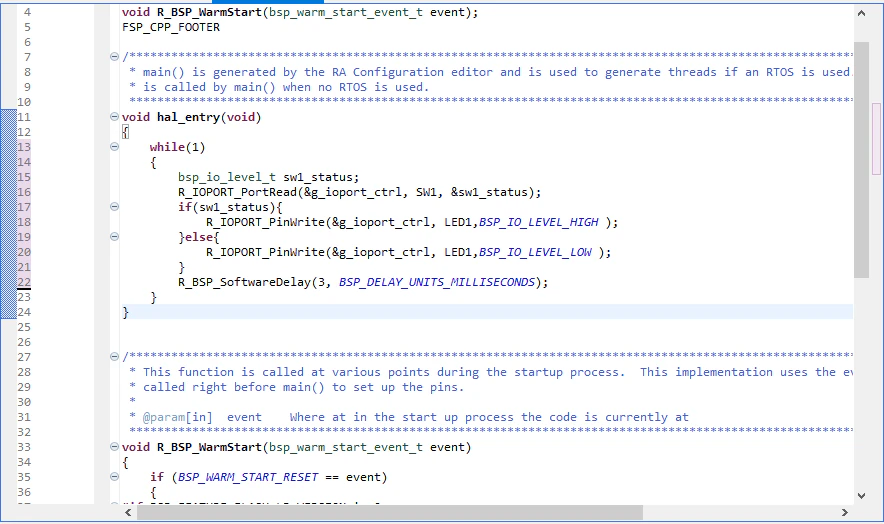884x524 pixels.
Task: Click R_BSP_WarmStart definition name on line 33
Action: tap(209, 447)
